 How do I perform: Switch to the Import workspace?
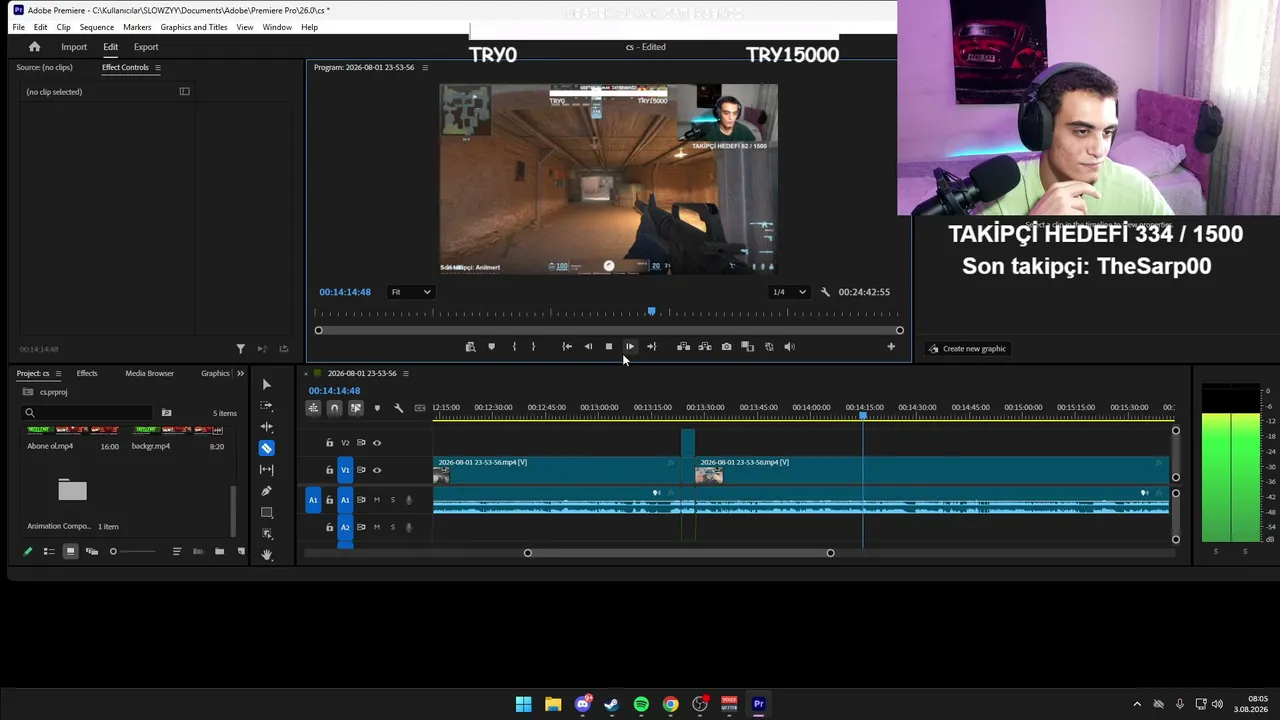pos(74,47)
